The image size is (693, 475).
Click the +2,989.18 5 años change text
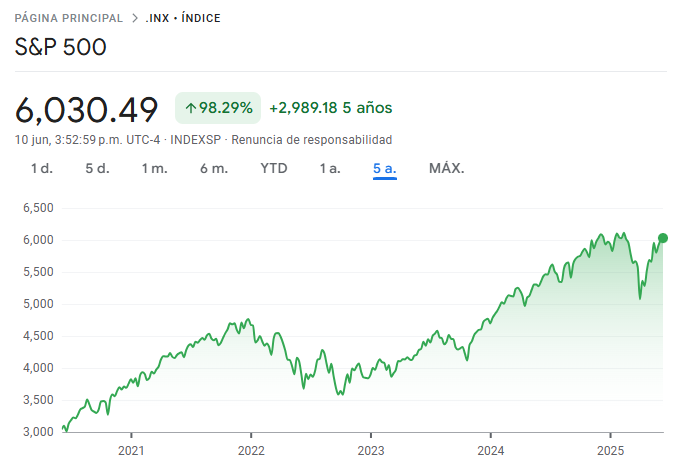tap(331, 107)
